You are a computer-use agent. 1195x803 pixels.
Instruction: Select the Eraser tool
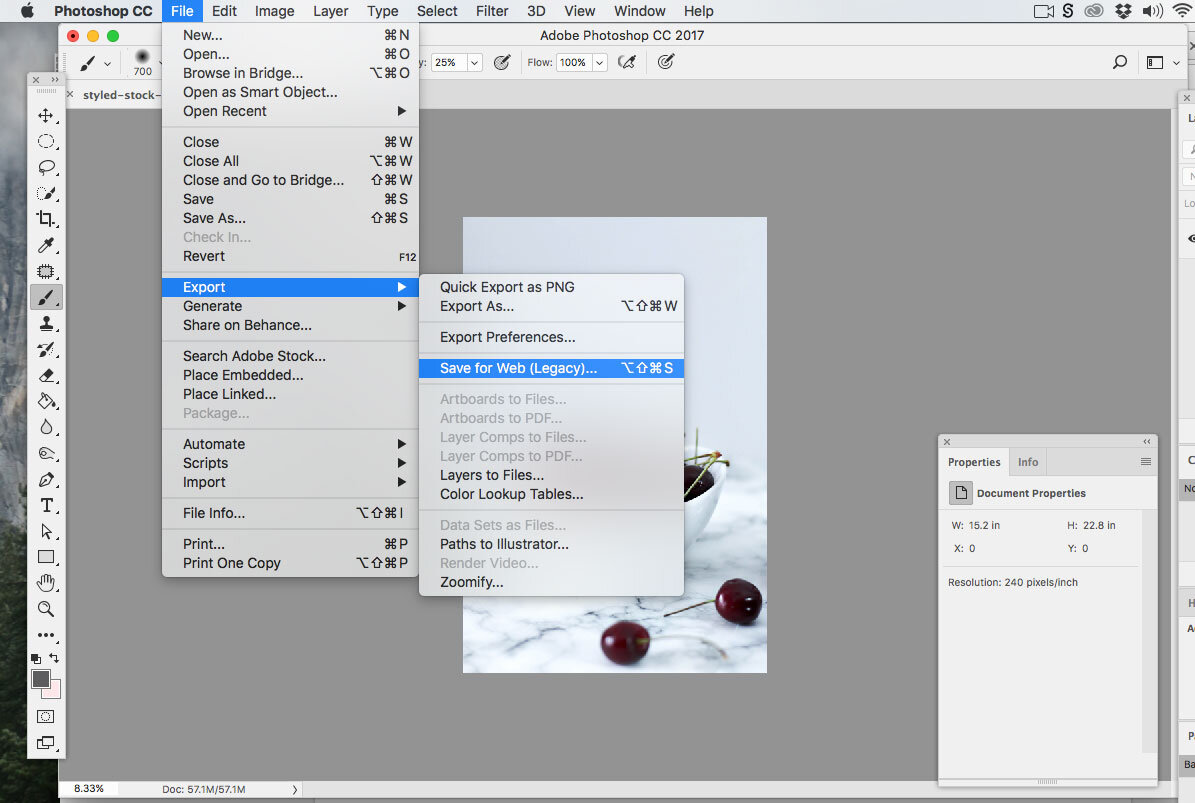coord(46,376)
